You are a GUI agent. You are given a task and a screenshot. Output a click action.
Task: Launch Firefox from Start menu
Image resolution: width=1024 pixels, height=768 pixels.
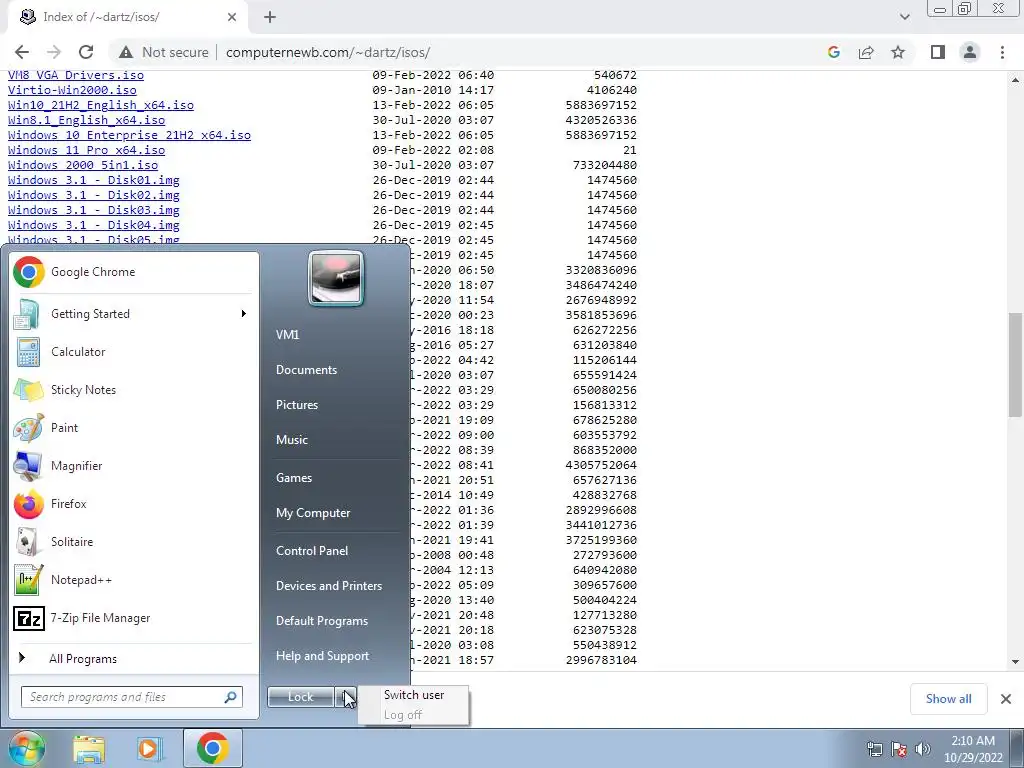[x=134, y=504]
